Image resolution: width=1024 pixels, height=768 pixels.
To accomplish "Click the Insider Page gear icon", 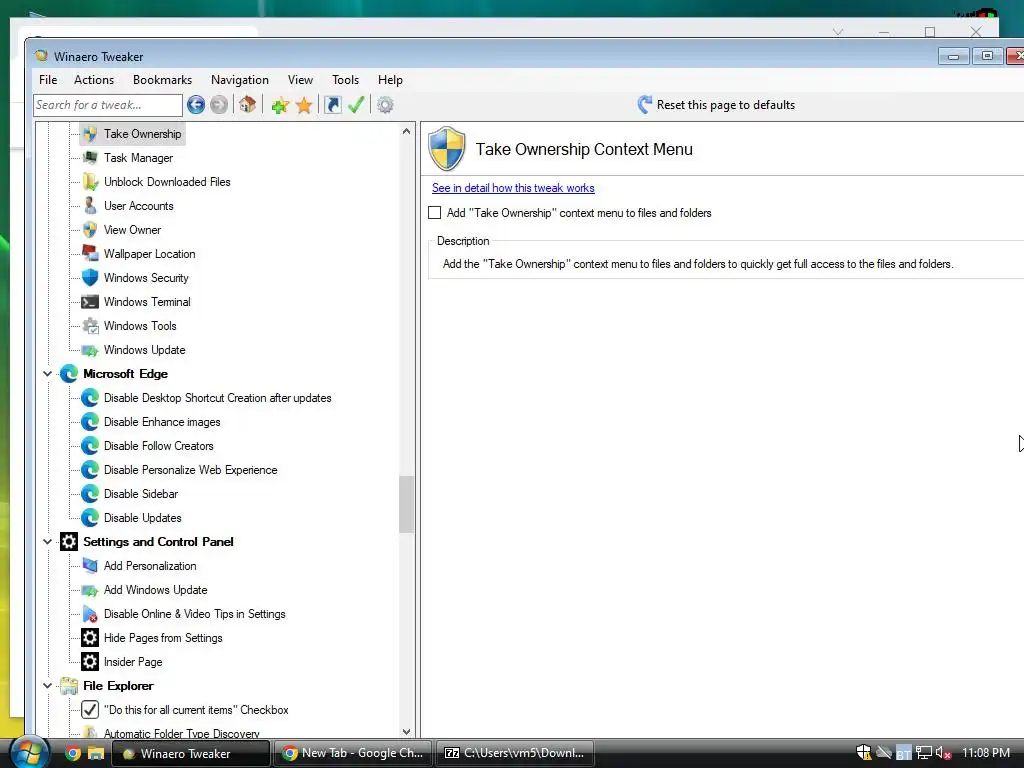I will [x=90, y=662].
